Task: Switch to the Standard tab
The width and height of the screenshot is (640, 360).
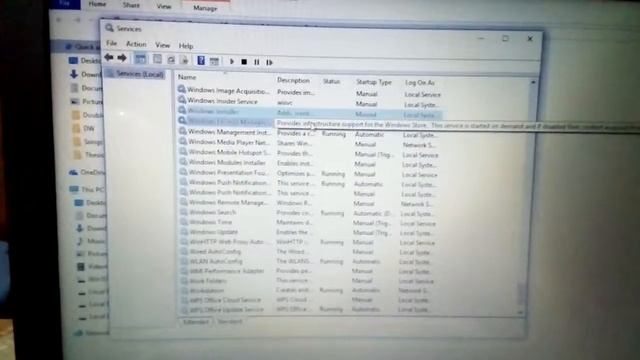Action: 229,322
